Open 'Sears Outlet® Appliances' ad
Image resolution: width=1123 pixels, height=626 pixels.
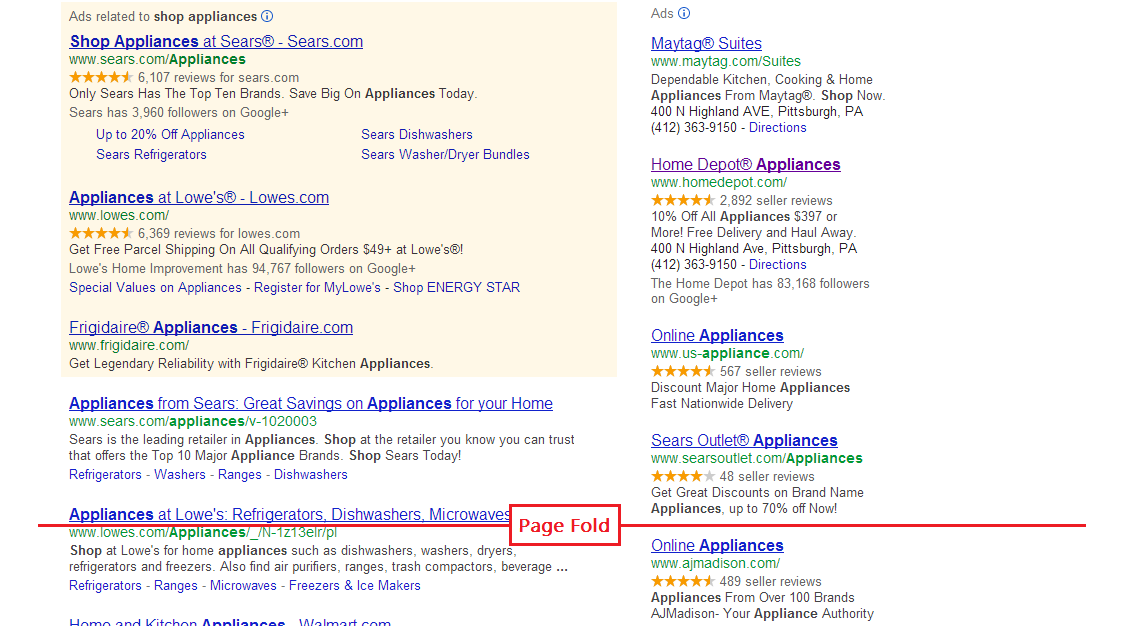pos(744,440)
